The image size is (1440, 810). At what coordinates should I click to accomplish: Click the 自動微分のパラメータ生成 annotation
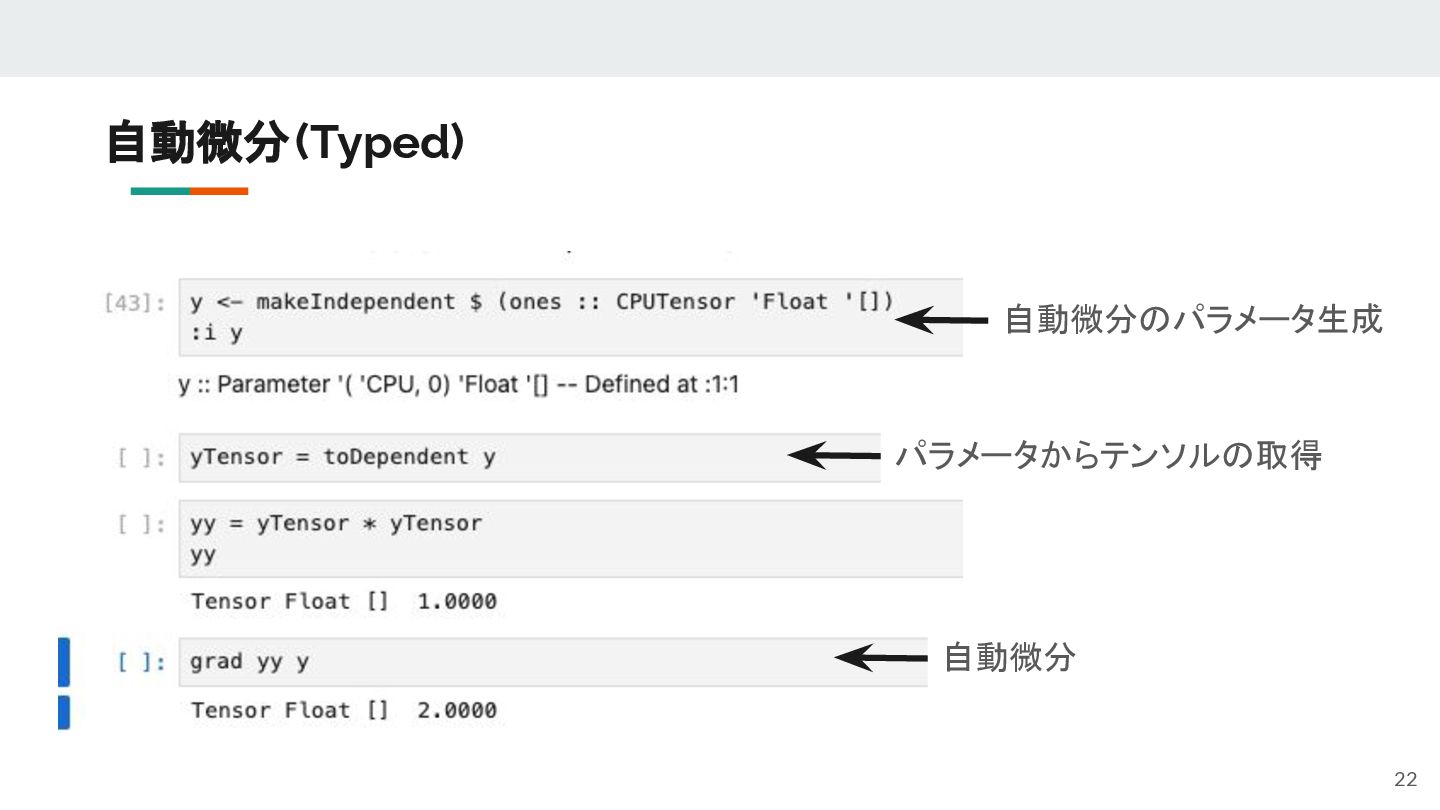tap(1194, 320)
